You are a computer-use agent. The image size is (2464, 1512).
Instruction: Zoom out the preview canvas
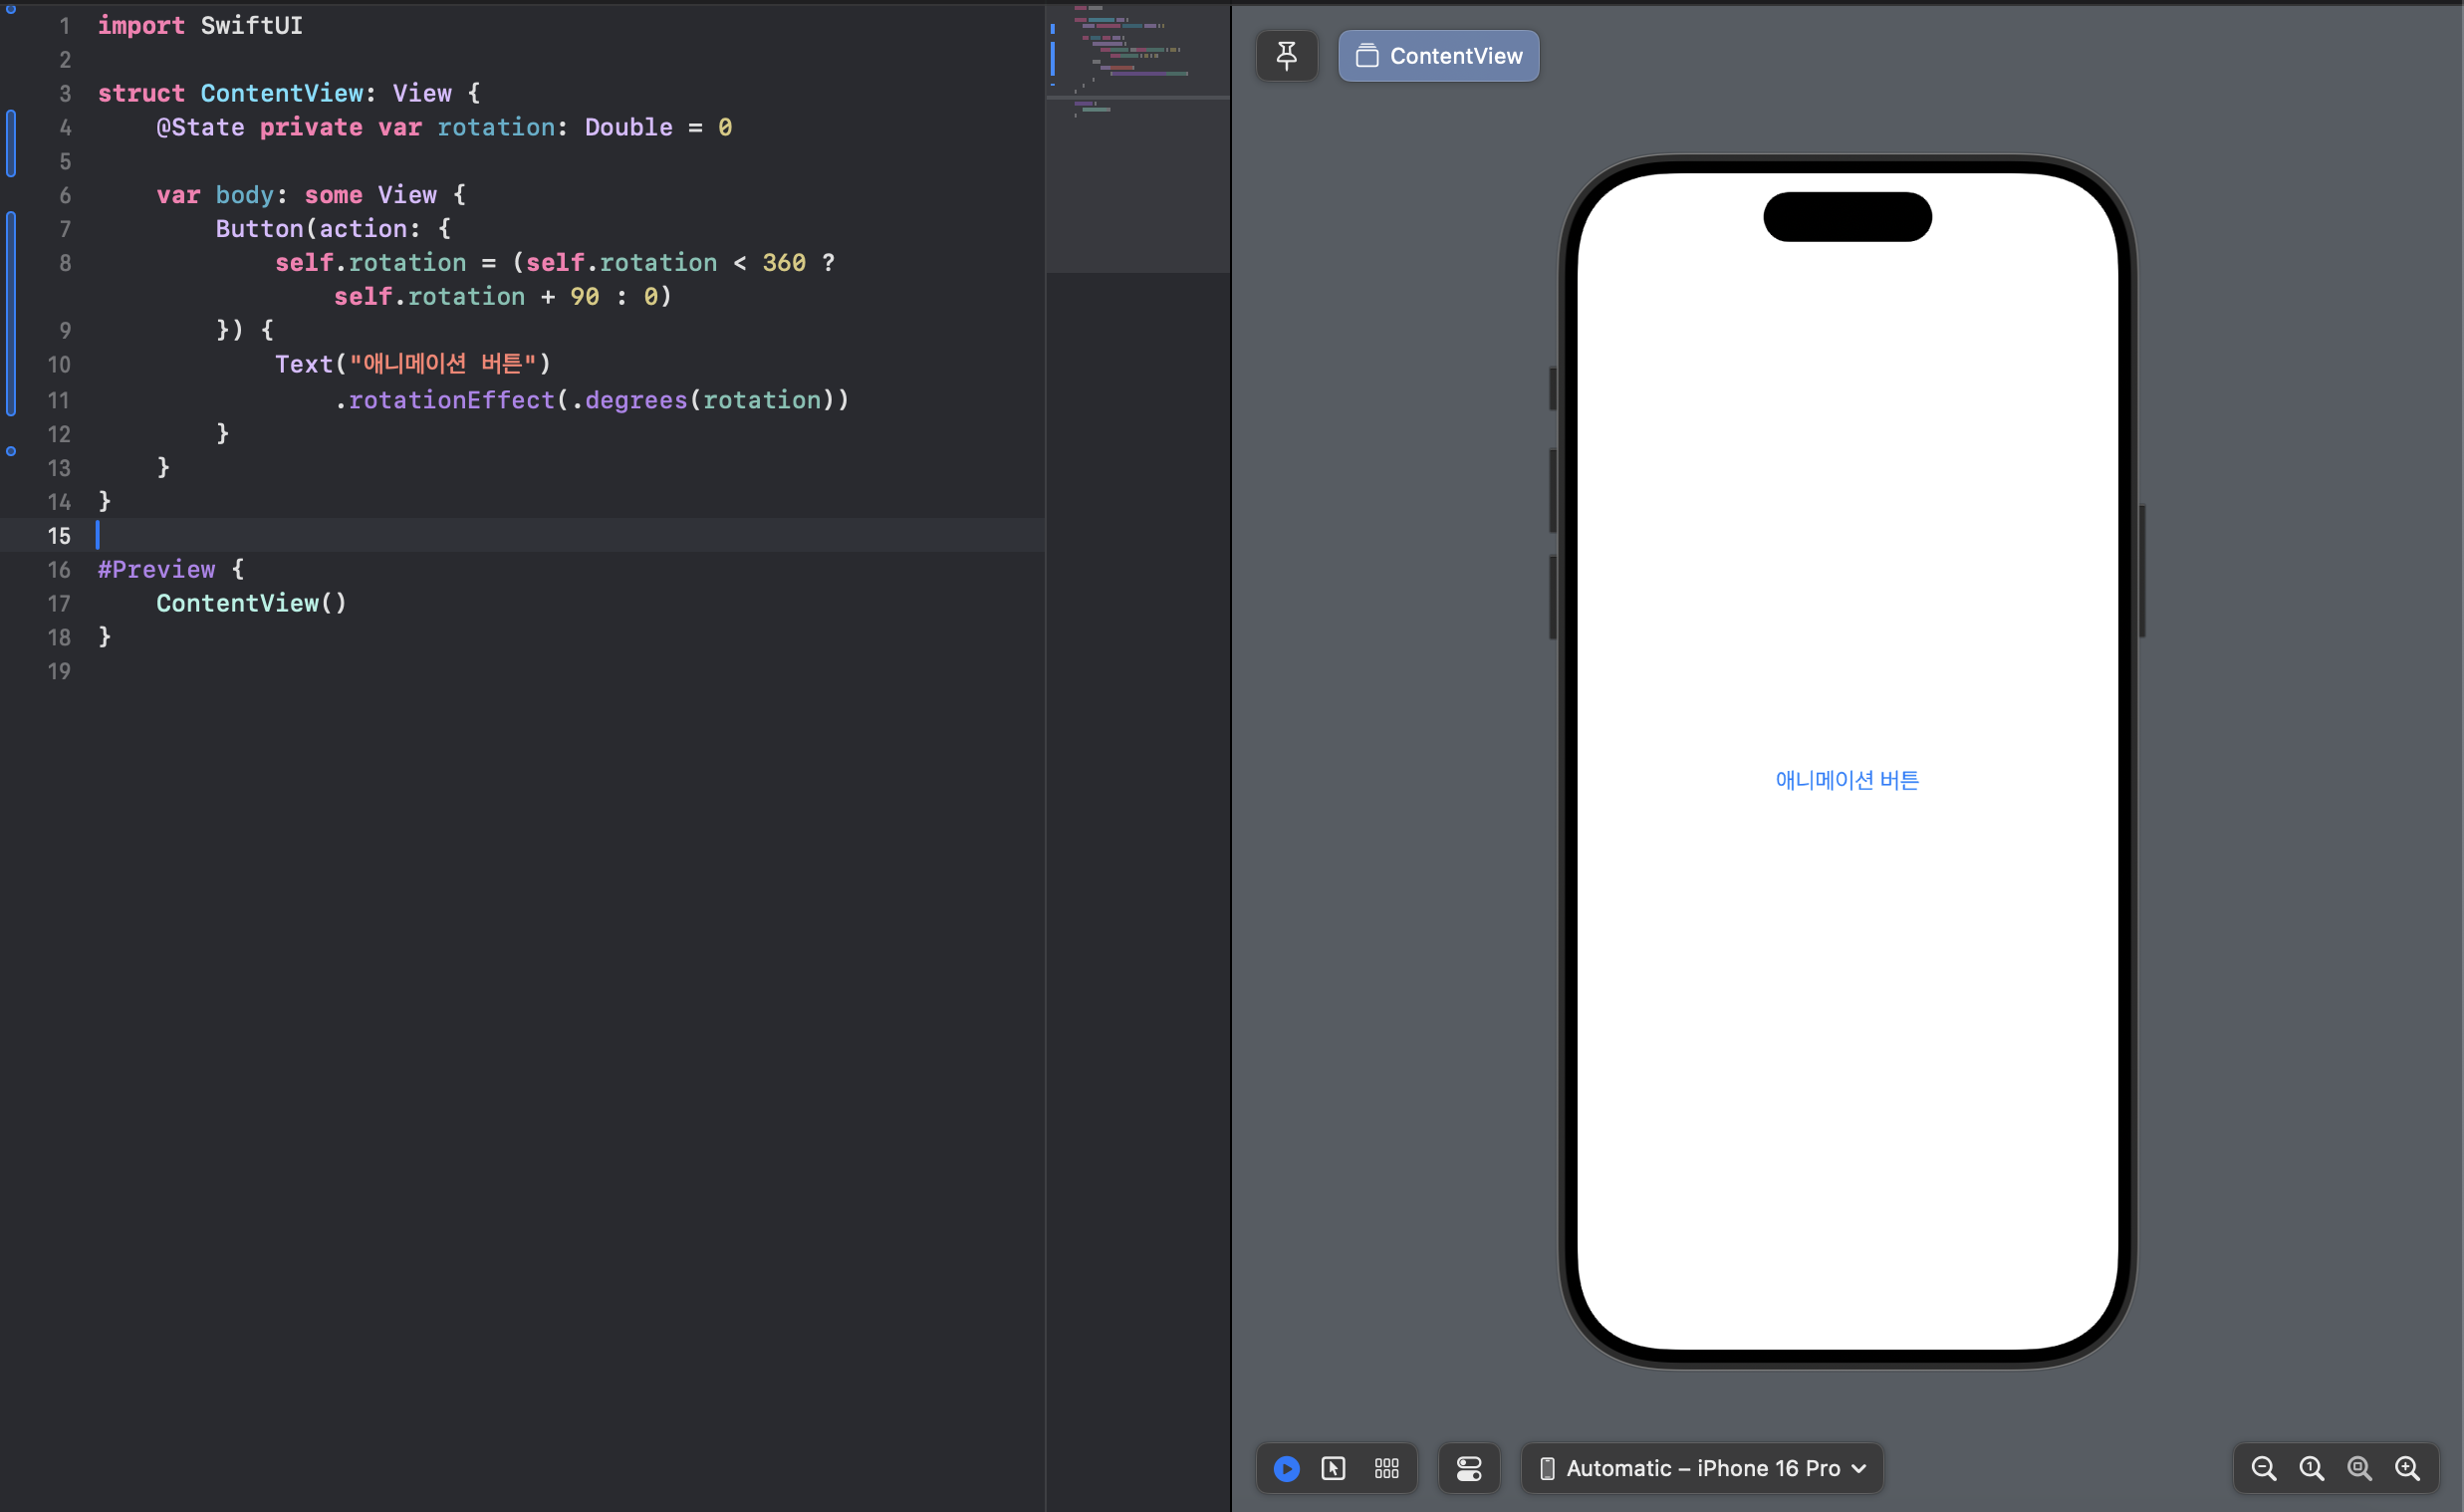click(x=2263, y=1468)
